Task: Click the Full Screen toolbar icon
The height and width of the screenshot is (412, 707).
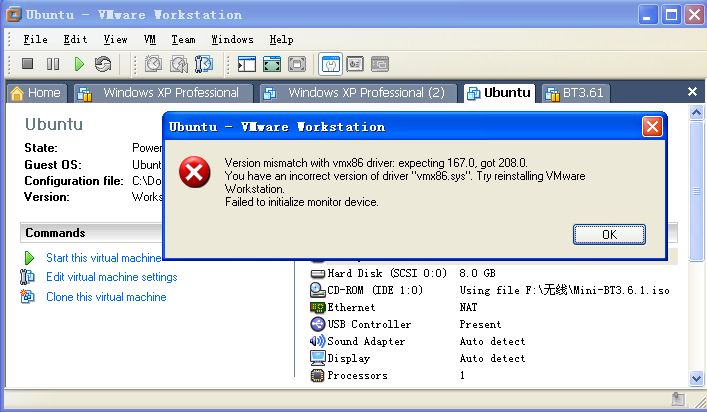Action: (297, 64)
